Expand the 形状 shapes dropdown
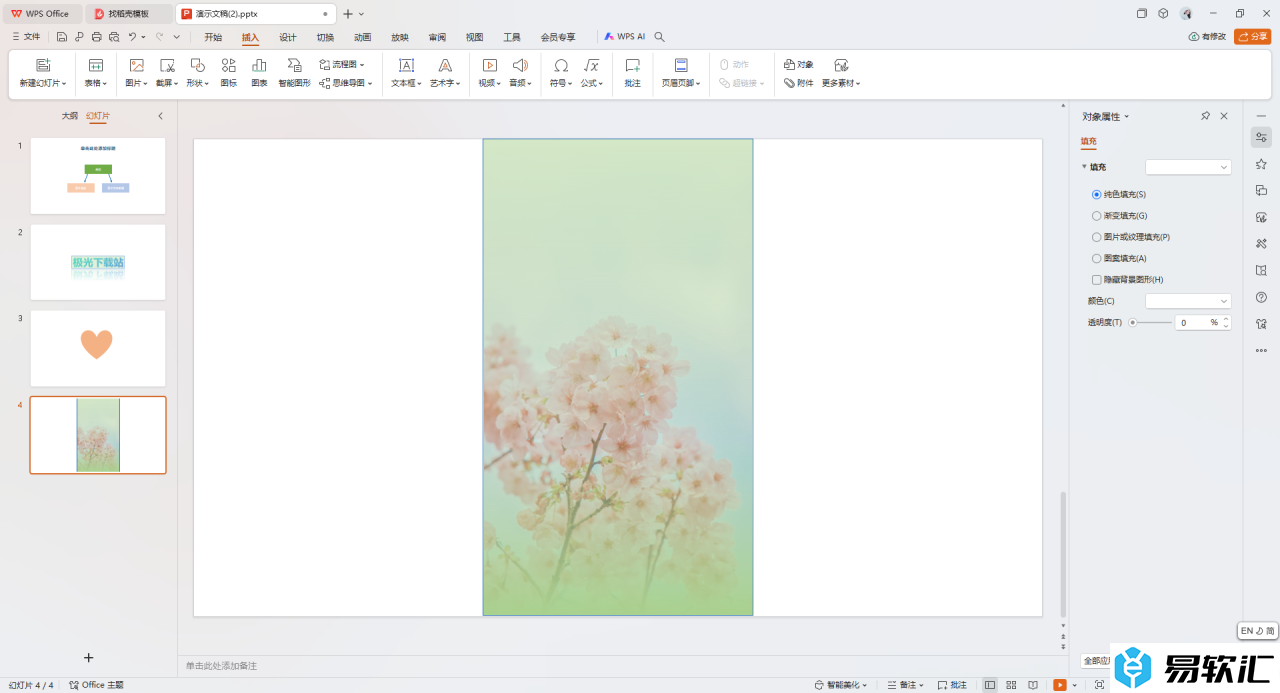1280x693 pixels. coord(198,83)
